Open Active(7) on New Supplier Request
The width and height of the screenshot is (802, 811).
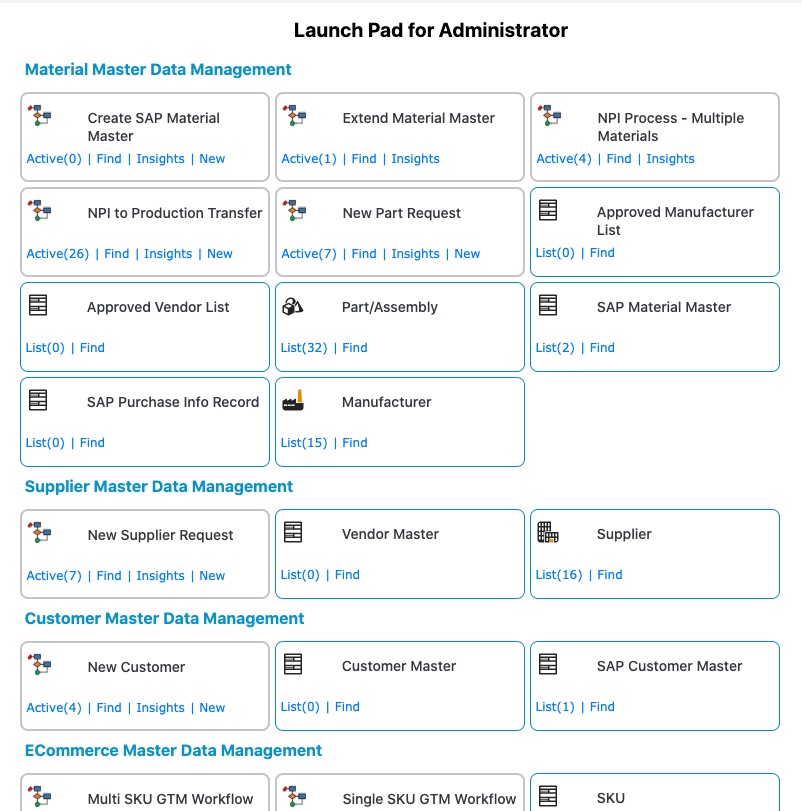tap(54, 575)
